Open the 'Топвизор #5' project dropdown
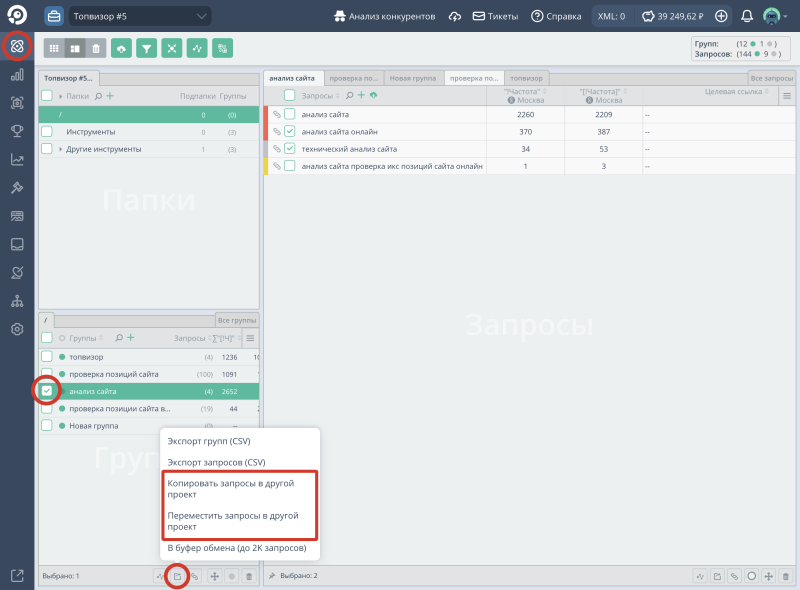The width and height of the screenshot is (800, 590). point(140,16)
